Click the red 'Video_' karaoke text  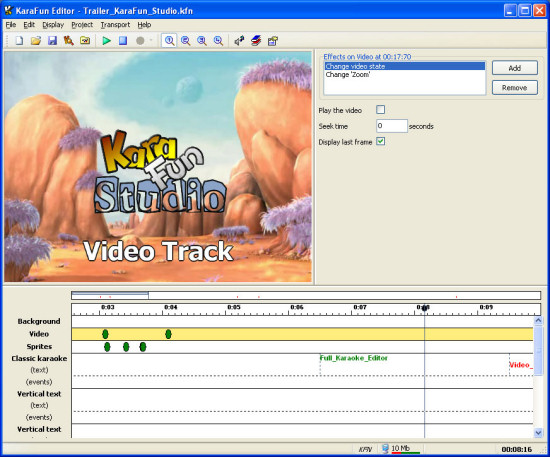point(521,365)
